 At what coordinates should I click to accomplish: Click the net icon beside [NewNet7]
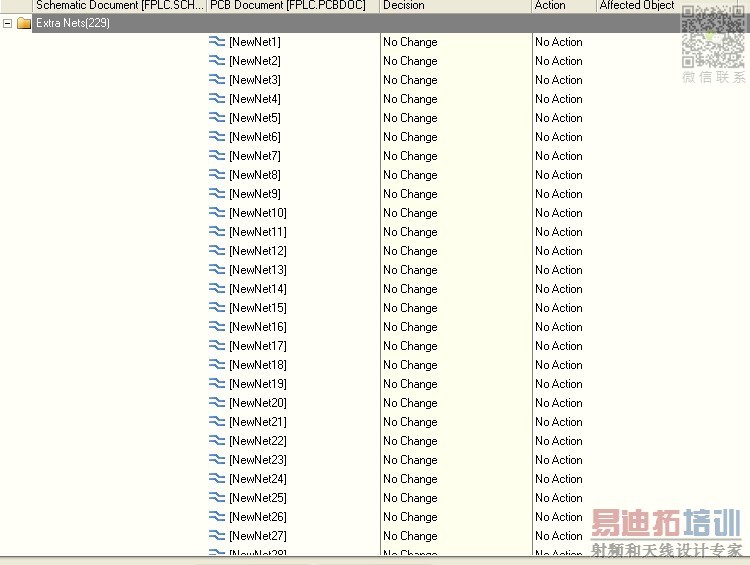coord(217,155)
